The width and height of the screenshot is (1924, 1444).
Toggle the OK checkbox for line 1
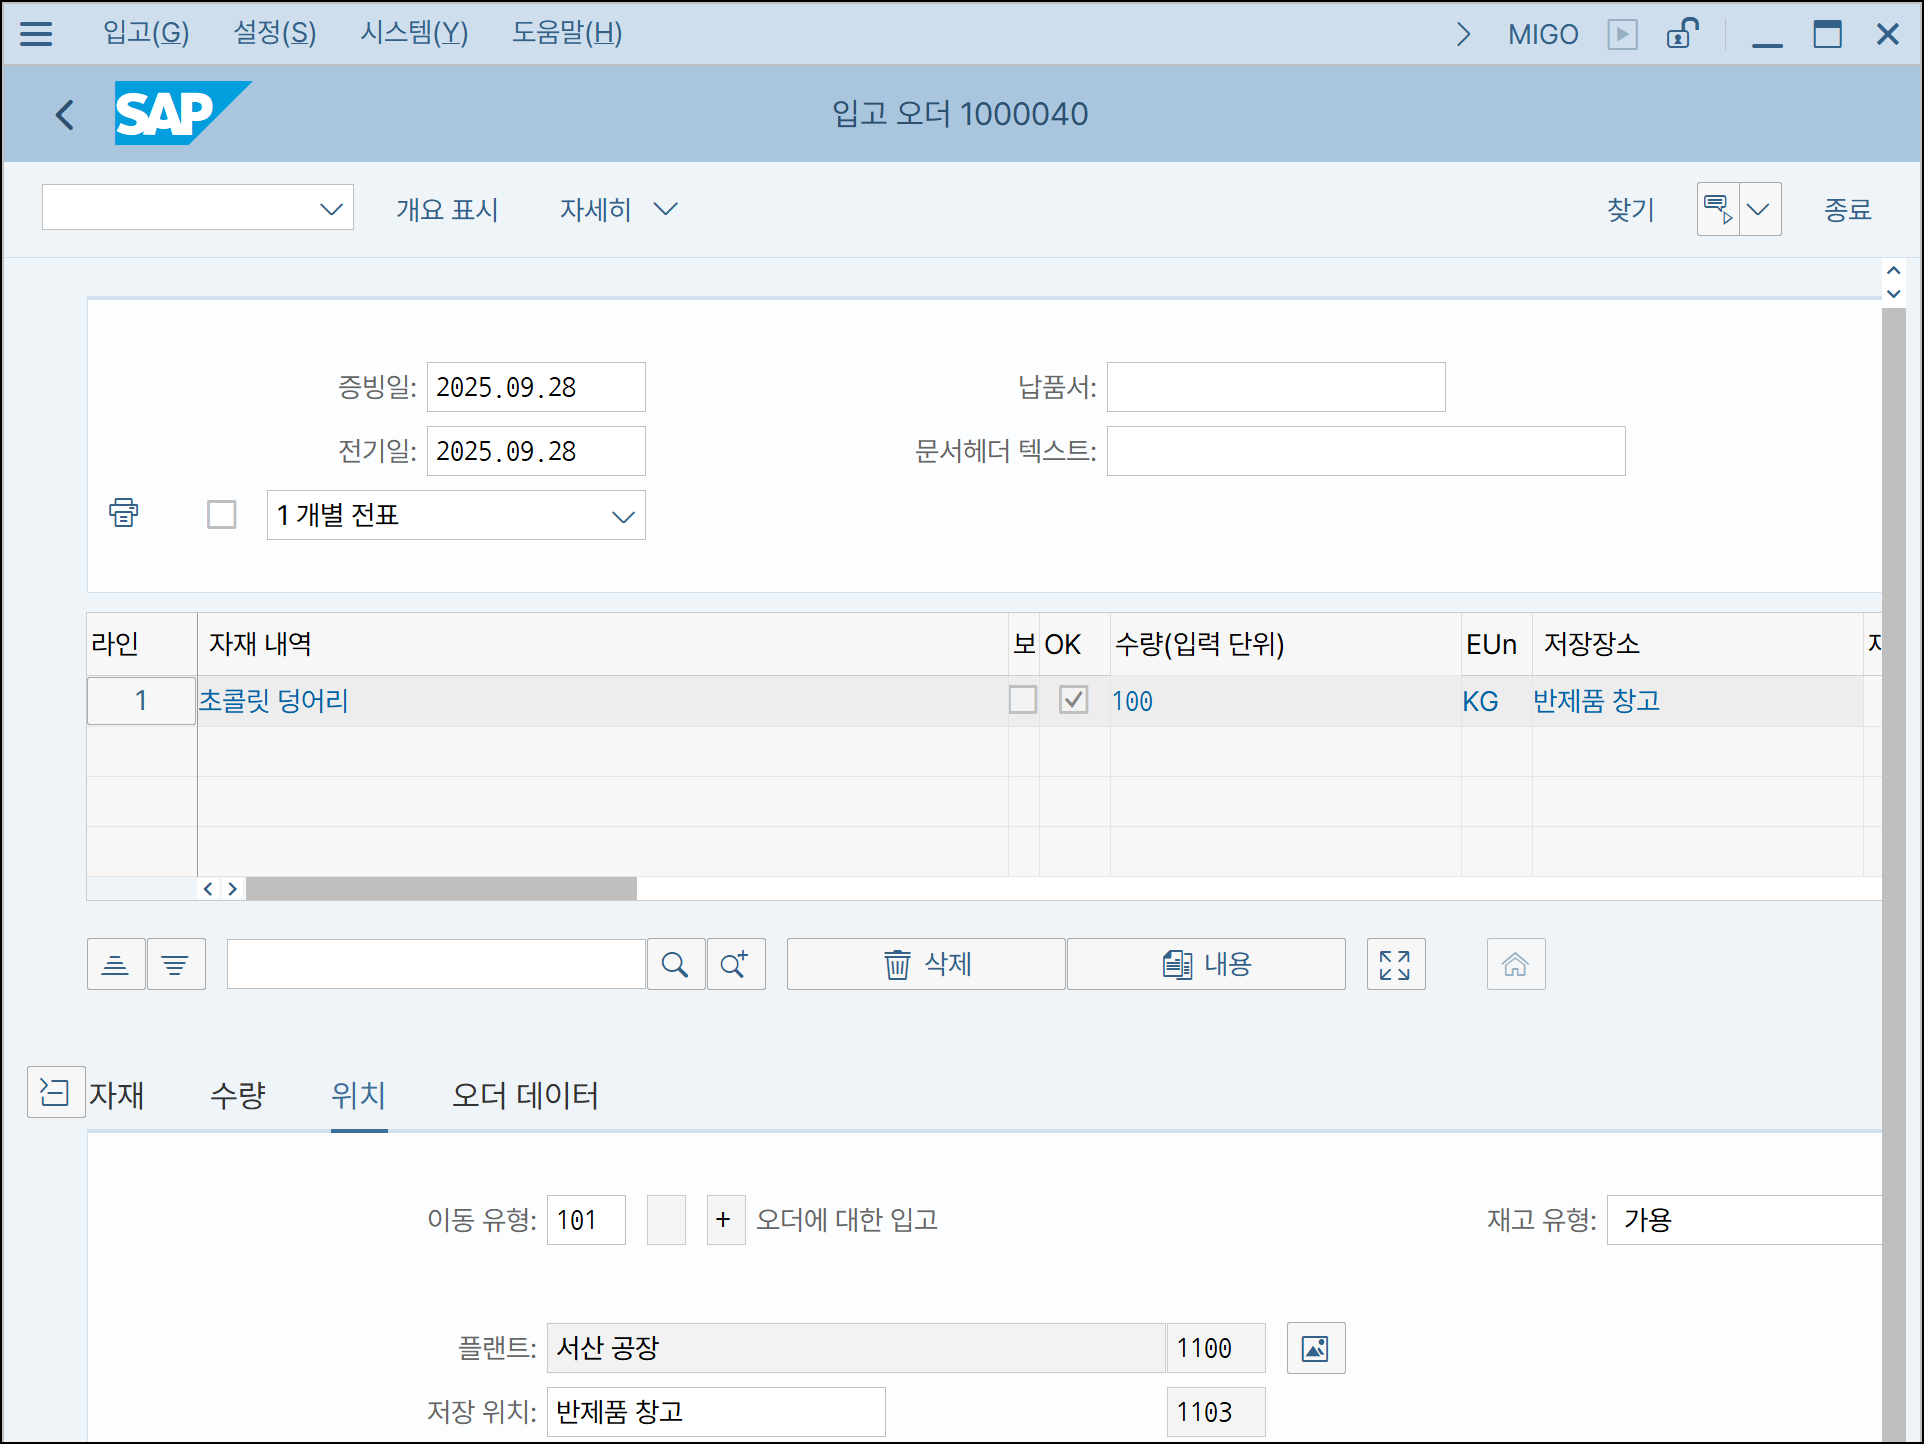(1073, 700)
